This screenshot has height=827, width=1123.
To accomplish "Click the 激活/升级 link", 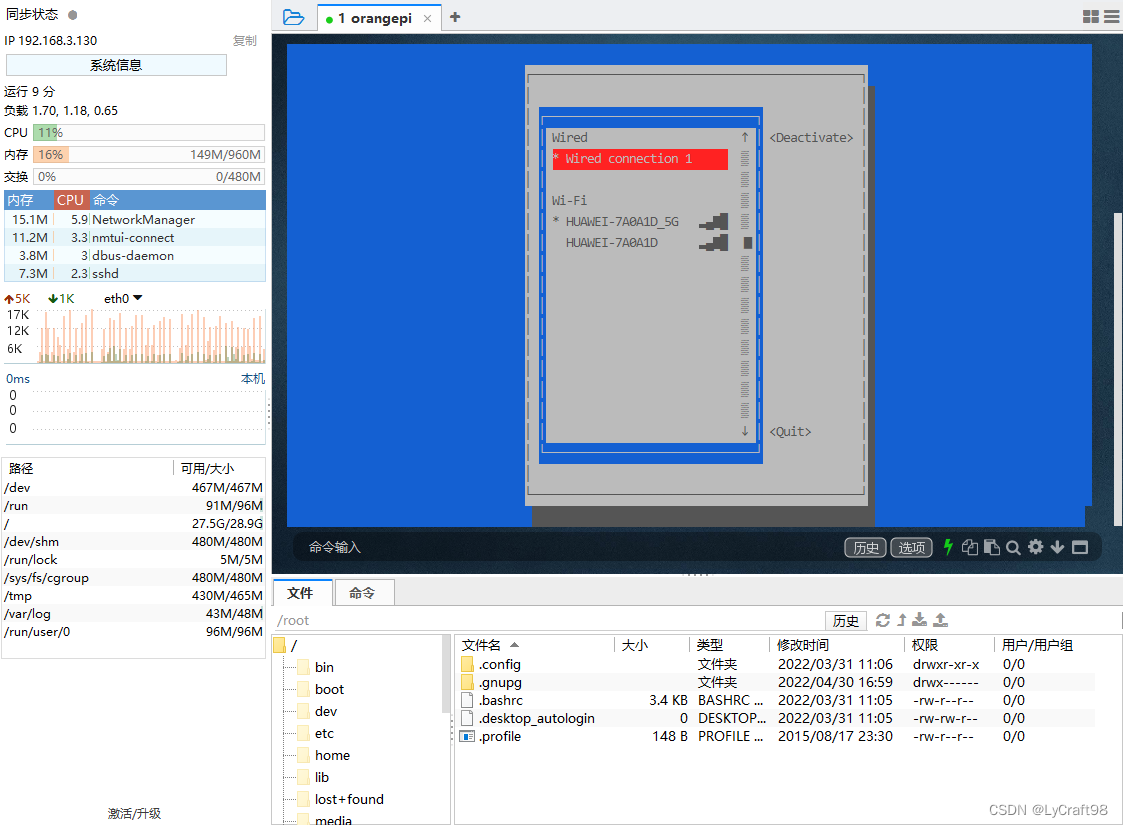I will click(134, 813).
